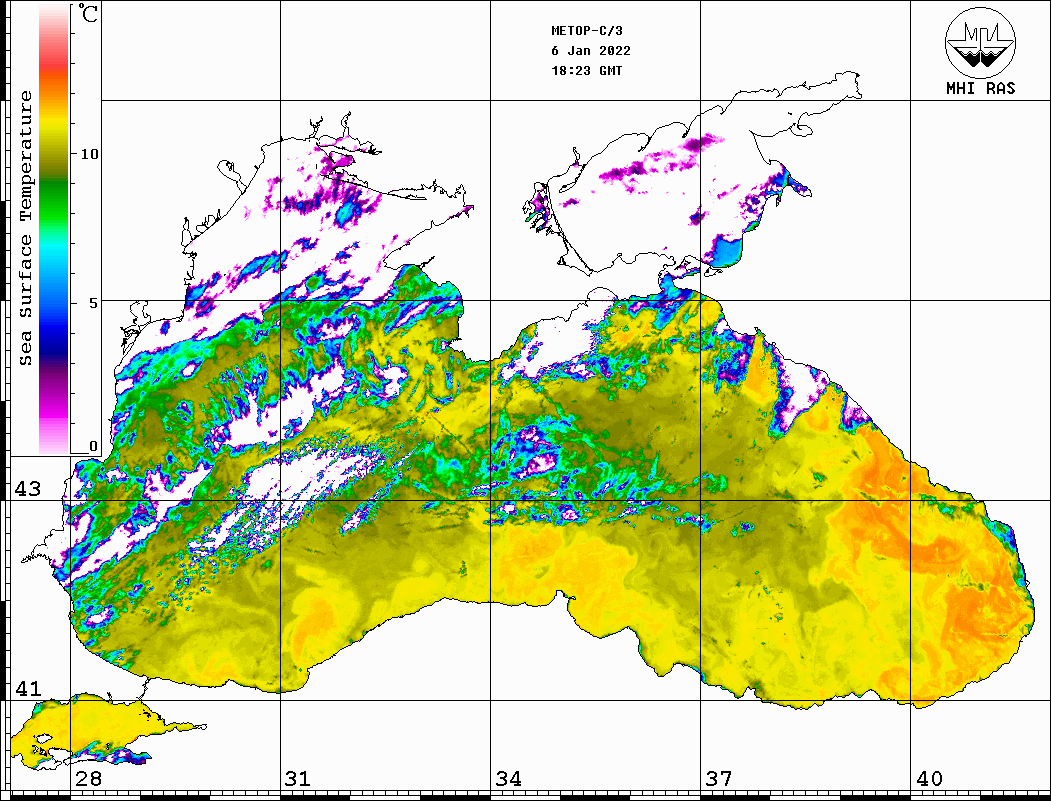Click the 18:23 GMT time label
1051x801 pixels.
586,70
